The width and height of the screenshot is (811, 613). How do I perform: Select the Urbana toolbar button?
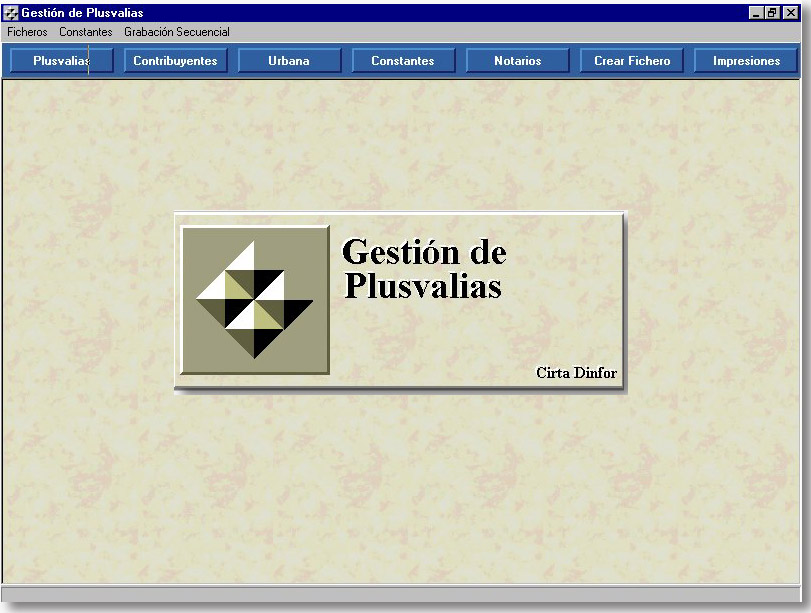(x=289, y=61)
